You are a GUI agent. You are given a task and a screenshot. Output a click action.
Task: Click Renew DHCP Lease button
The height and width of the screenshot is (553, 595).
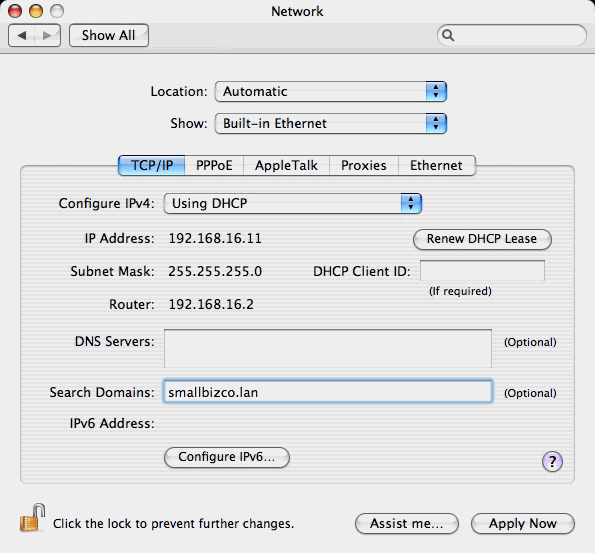[x=482, y=239]
